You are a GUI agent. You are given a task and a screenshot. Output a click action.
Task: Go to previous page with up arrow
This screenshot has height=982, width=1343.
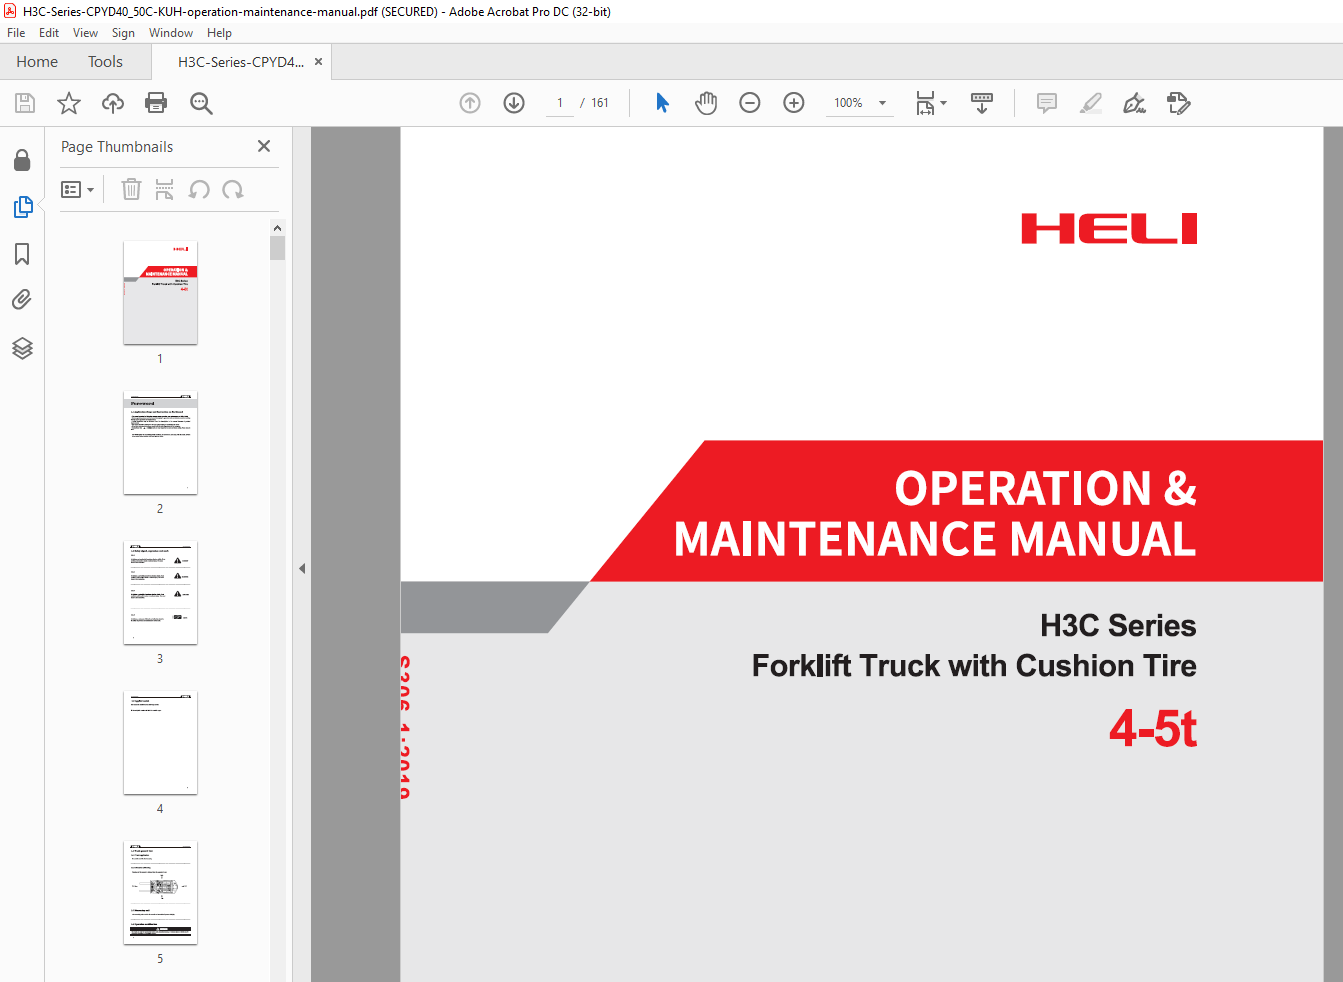[x=470, y=103]
